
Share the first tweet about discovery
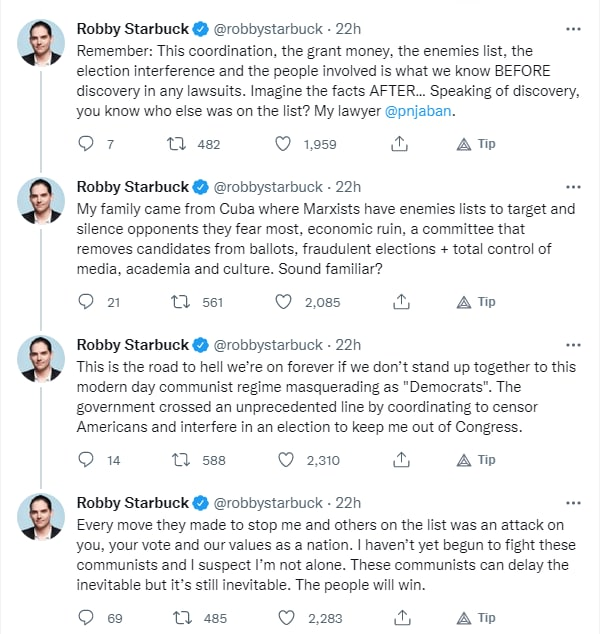pyautogui.click(x=399, y=144)
